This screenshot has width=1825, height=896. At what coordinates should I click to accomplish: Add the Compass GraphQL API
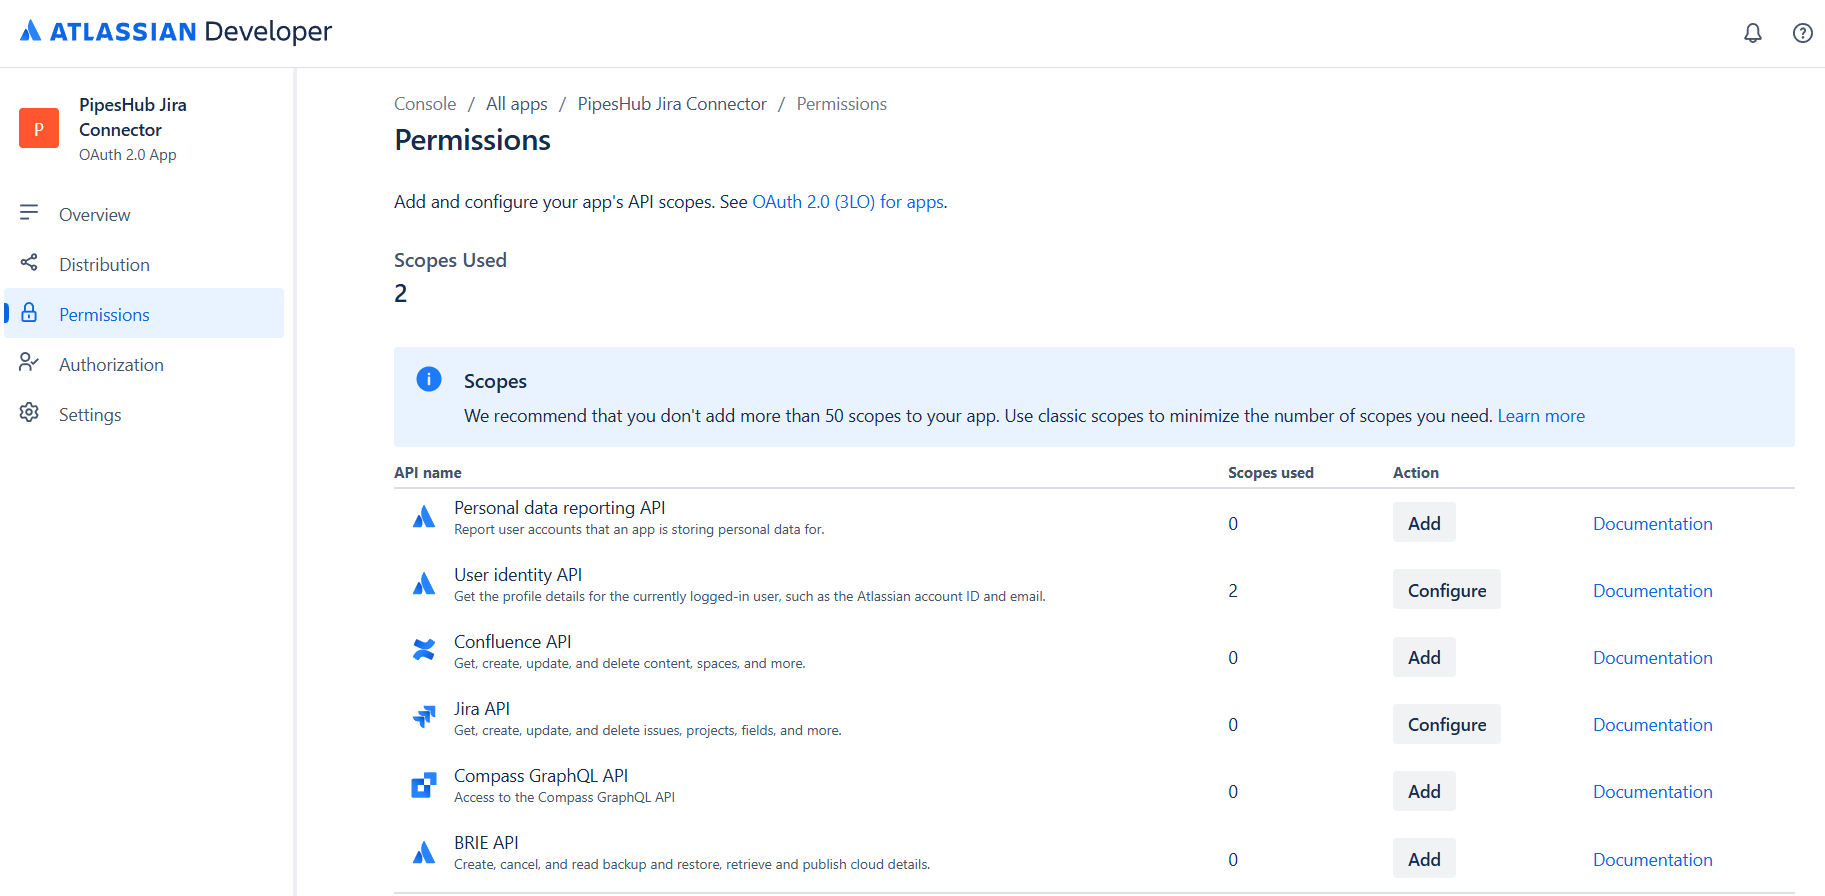pyautogui.click(x=1424, y=791)
